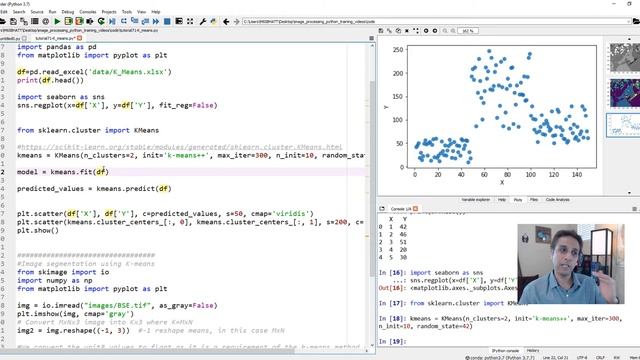Click the Save all files icon
The height and width of the screenshot is (360, 640).
[24, 21]
